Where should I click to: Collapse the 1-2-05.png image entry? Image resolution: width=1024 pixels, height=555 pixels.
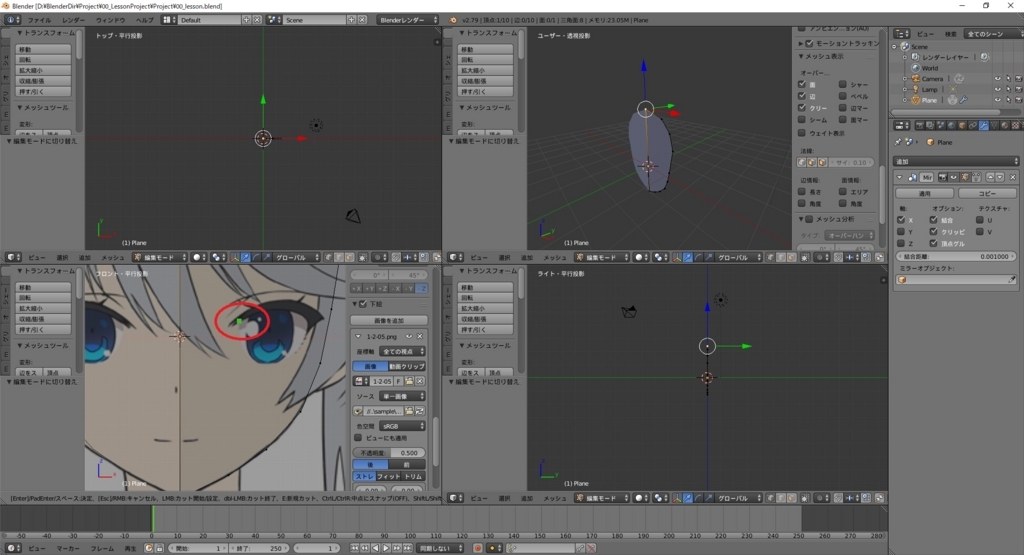point(357,336)
